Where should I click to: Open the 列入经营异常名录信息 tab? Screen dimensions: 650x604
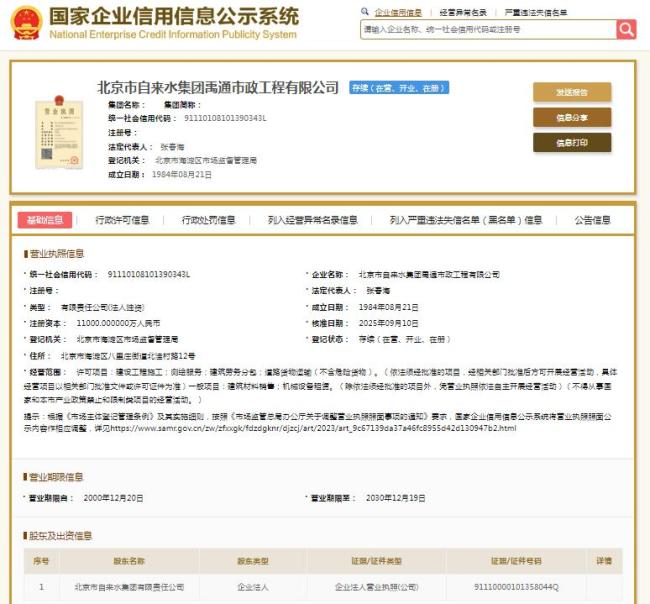313,220
